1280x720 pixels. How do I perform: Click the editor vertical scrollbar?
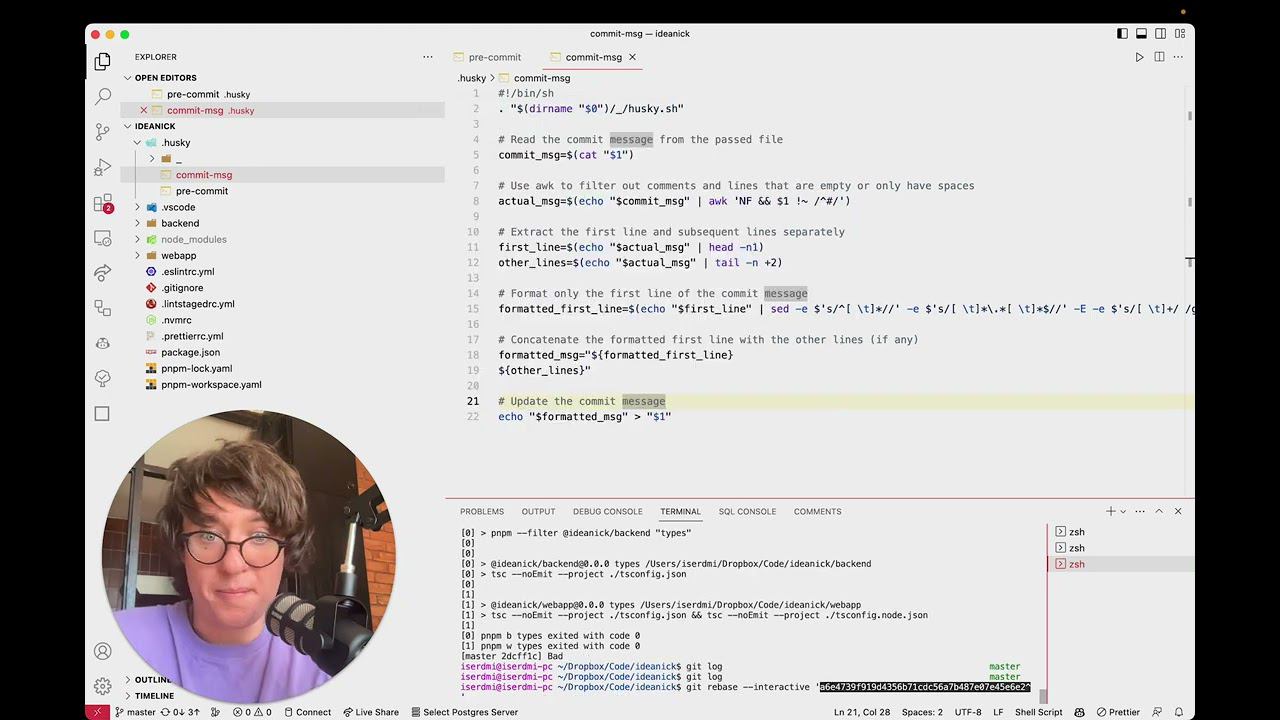(1189, 116)
